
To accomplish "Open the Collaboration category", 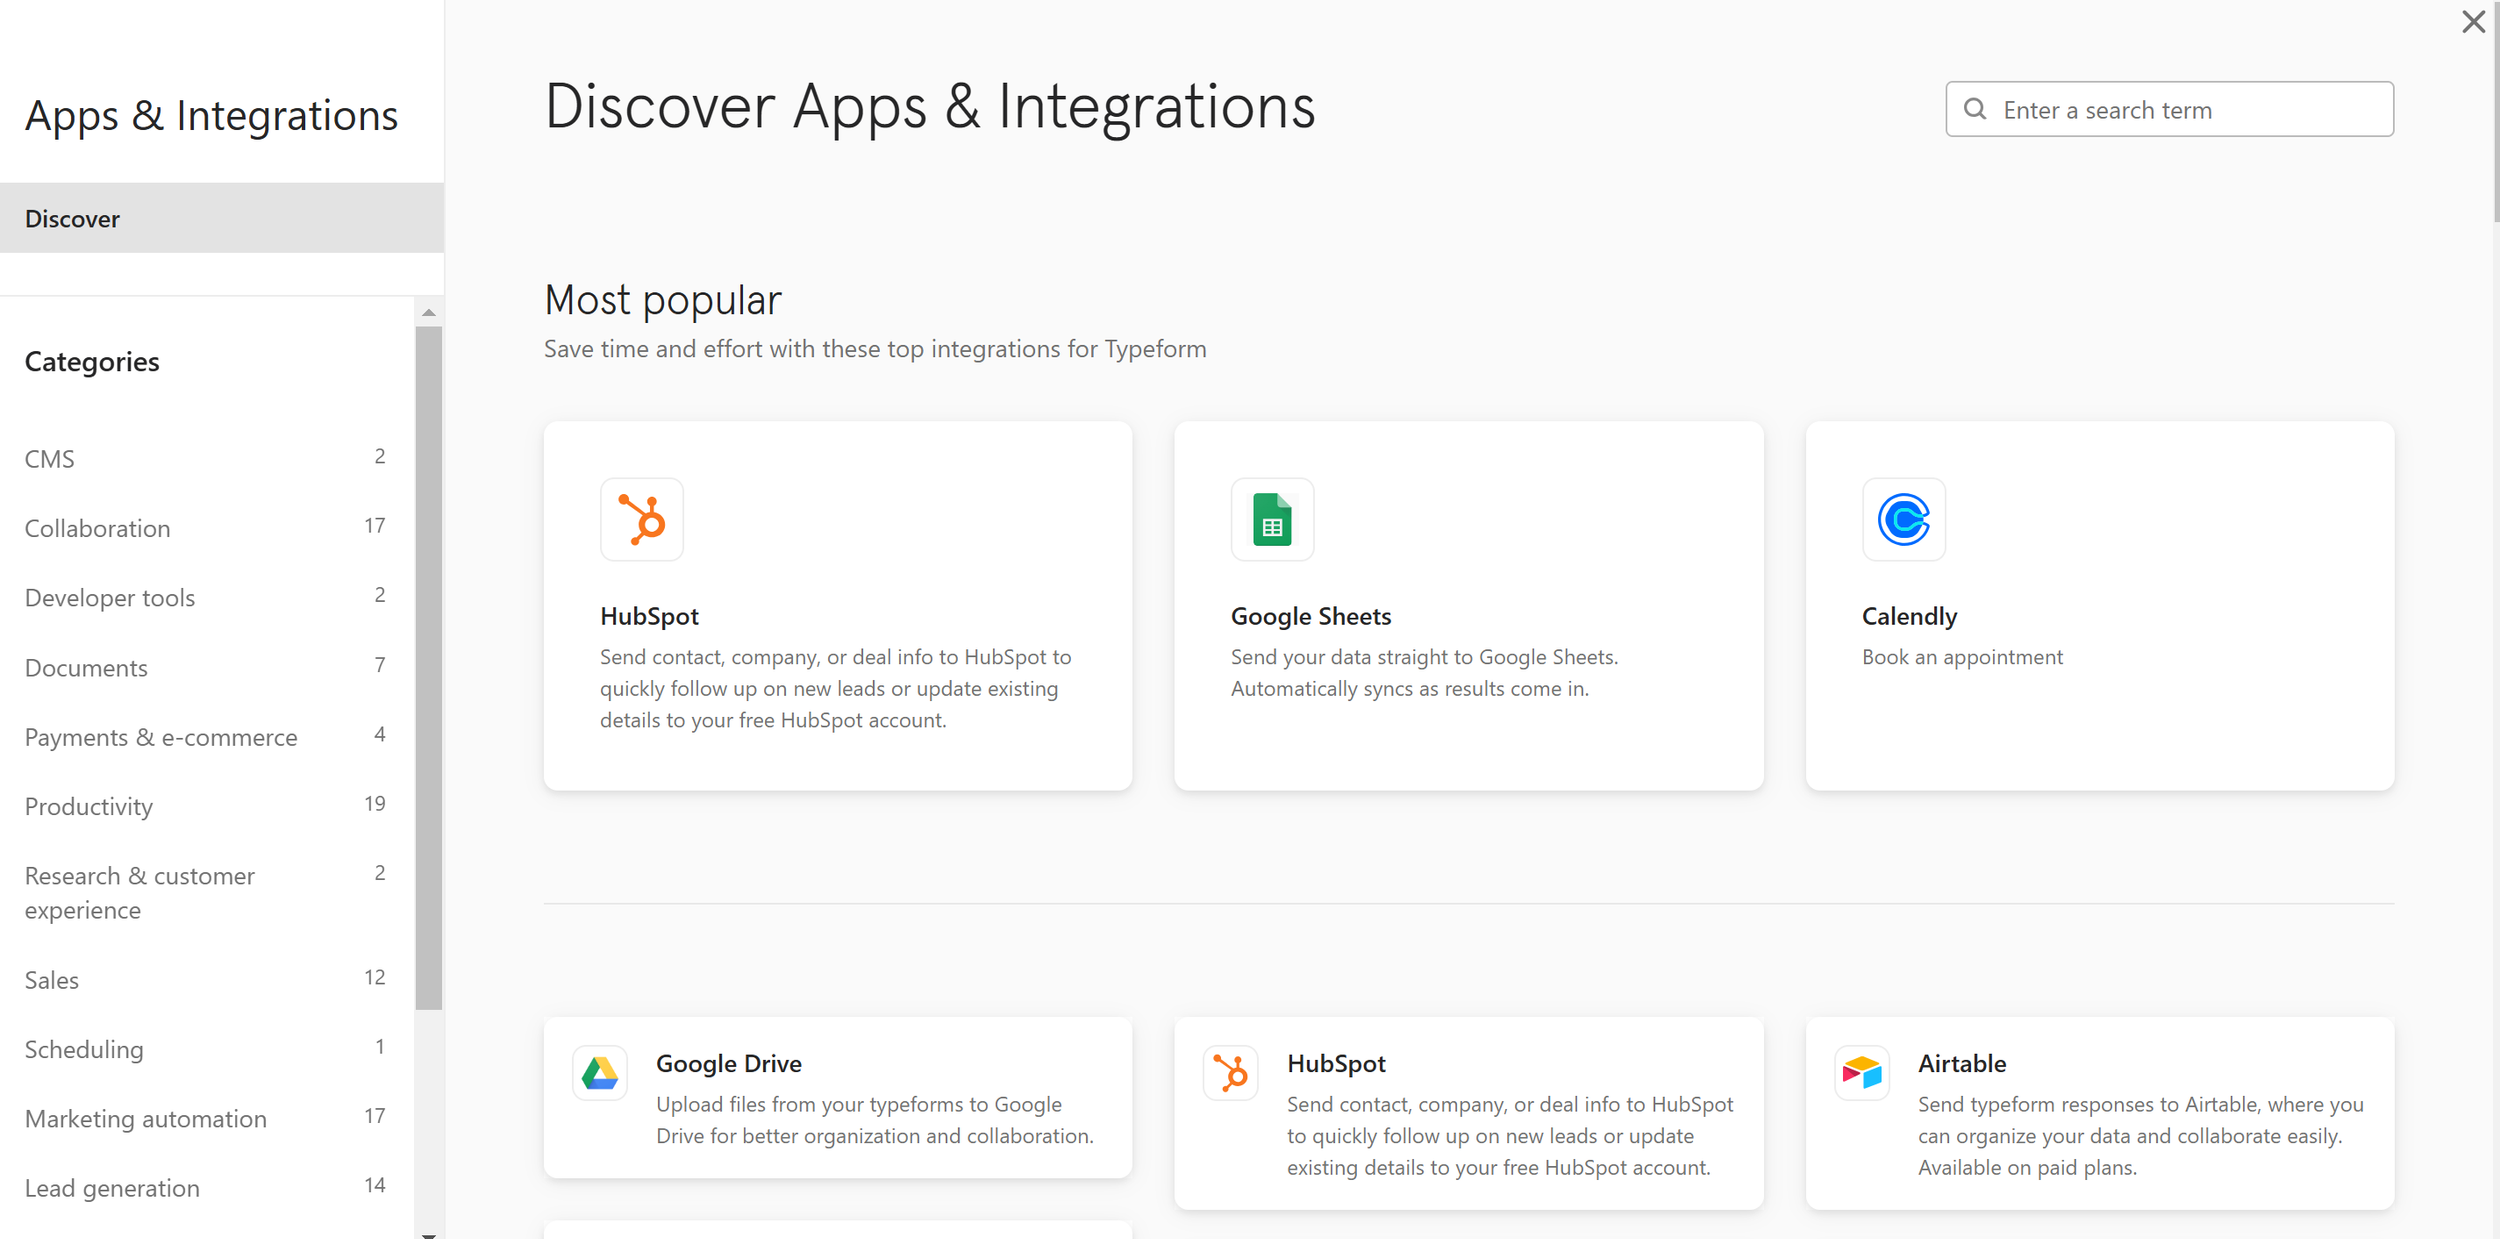I will (x=98, y=528).
